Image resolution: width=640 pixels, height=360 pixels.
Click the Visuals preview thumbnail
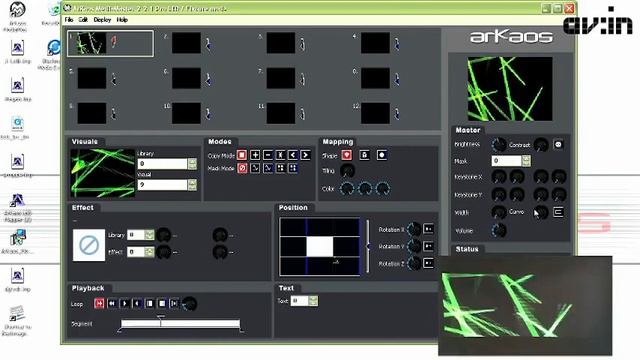(x=102, y=173)
